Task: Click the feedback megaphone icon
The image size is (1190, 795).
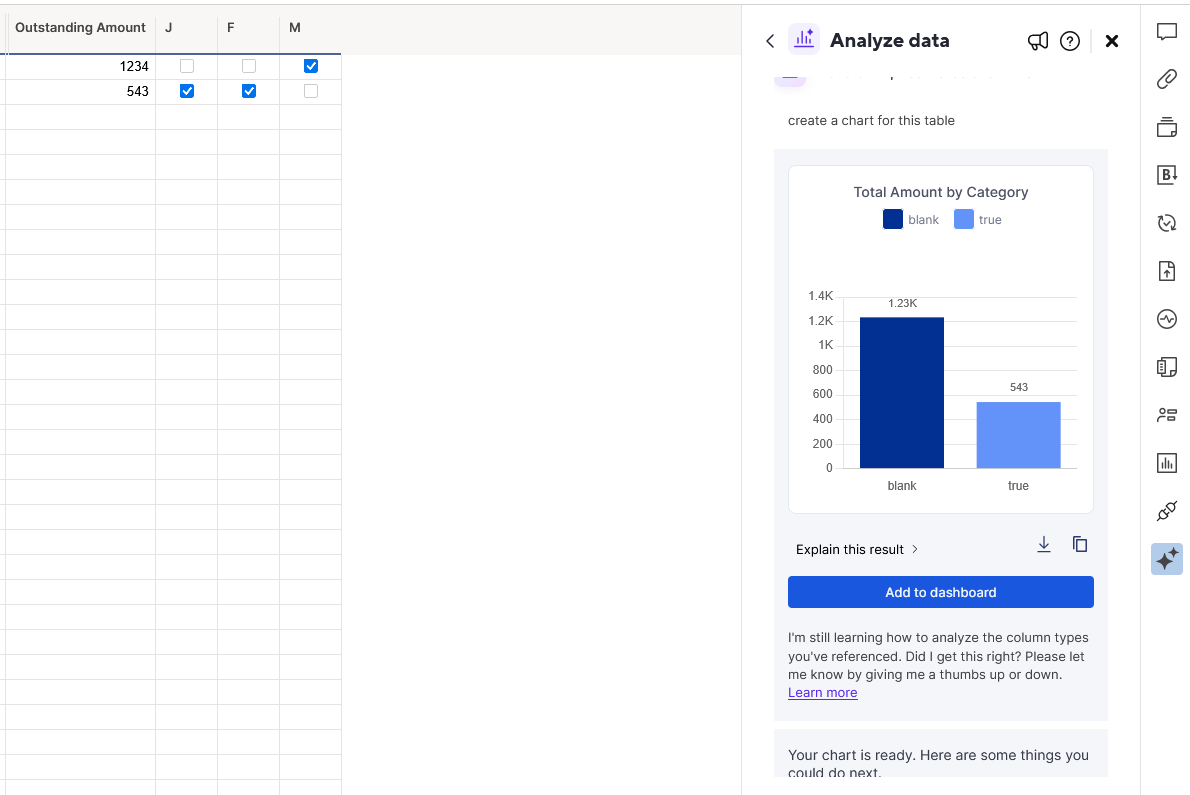Action: click(1037, 41)
